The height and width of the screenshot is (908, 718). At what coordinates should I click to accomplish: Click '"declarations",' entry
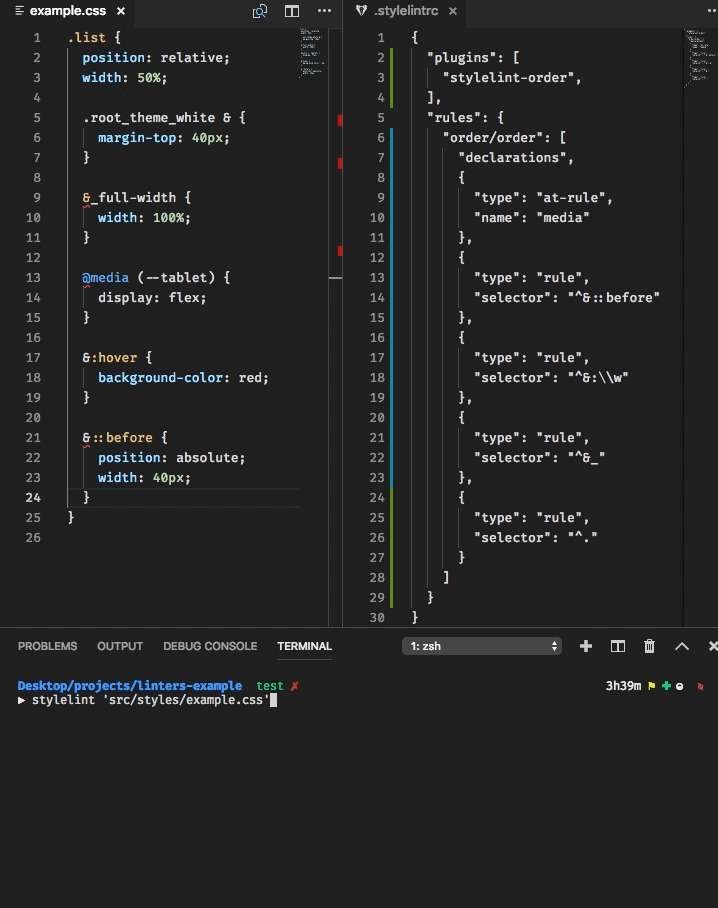point(516,158)
